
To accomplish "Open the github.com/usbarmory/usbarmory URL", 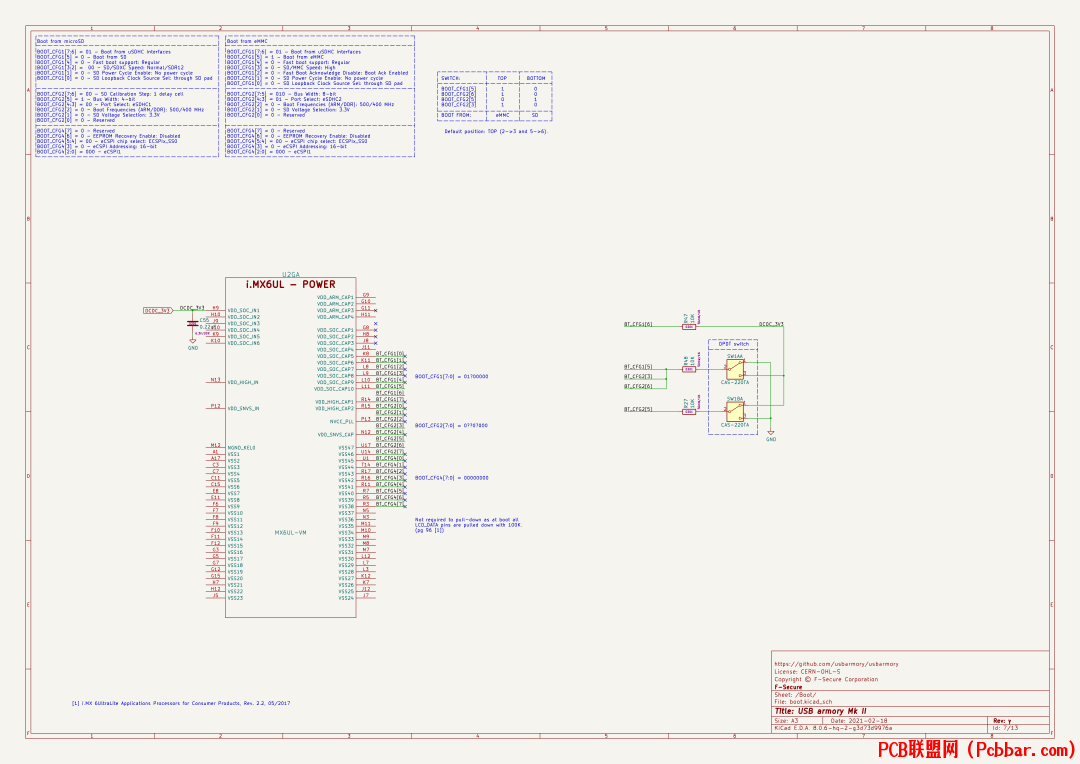I will coord(836,664).
